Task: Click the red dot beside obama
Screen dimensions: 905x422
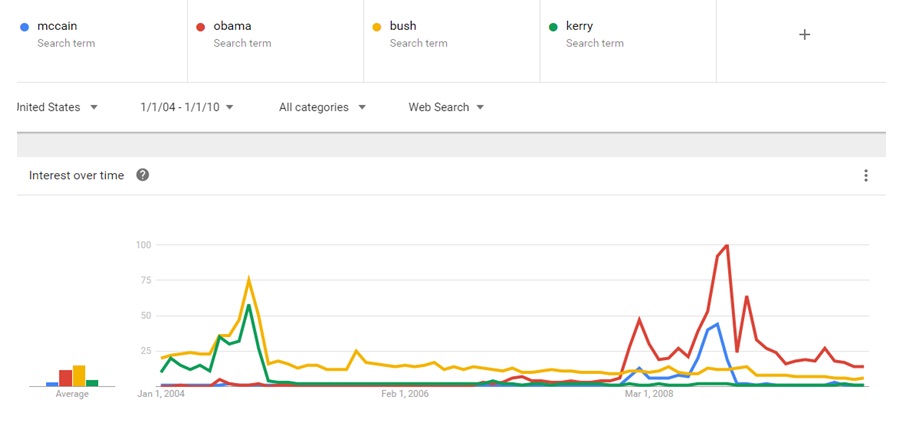Action: point(199,27)
